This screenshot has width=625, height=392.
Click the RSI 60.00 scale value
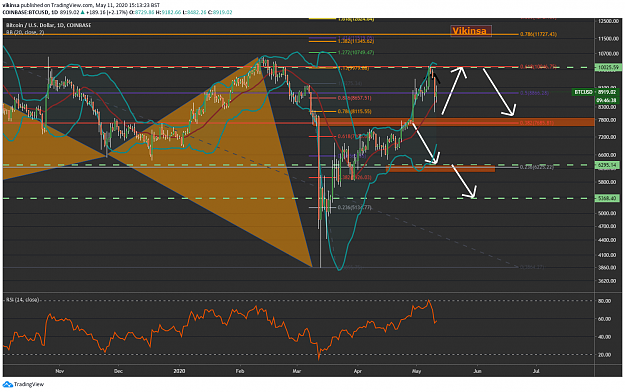[605, 319]
